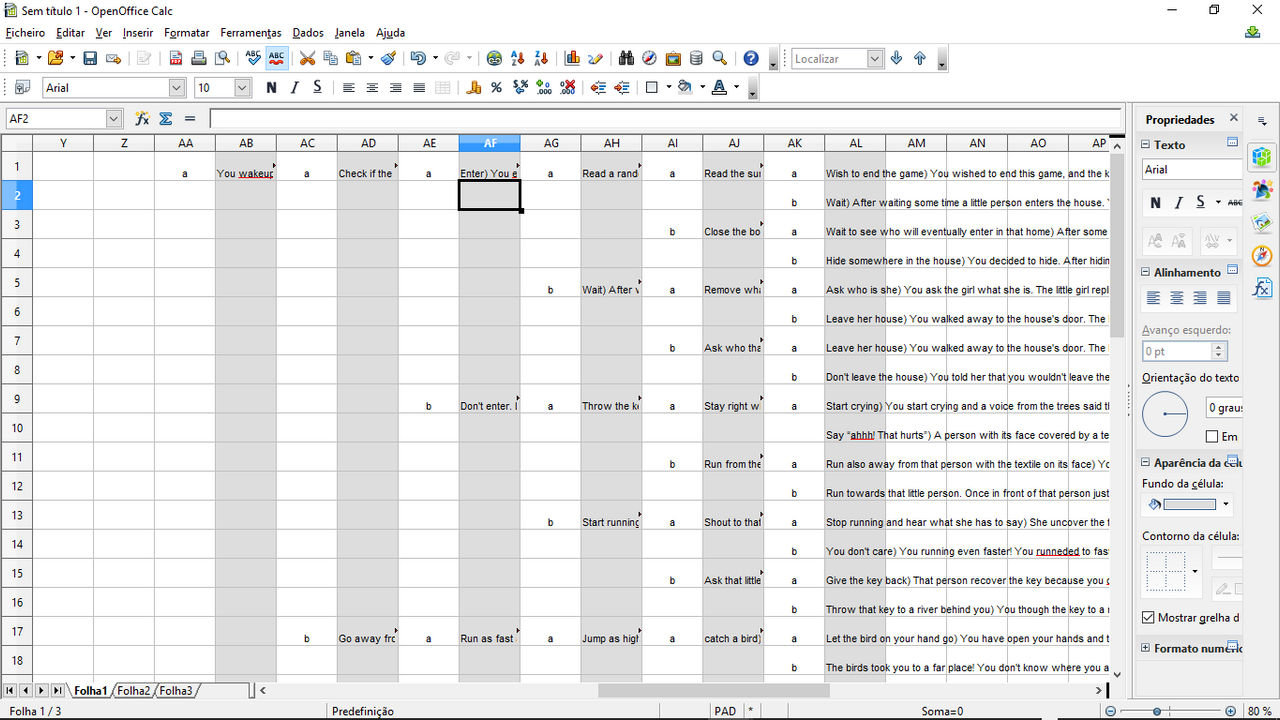
Task: Switch to the Folha3 sheet tab
Action: [x=176, y=690]
